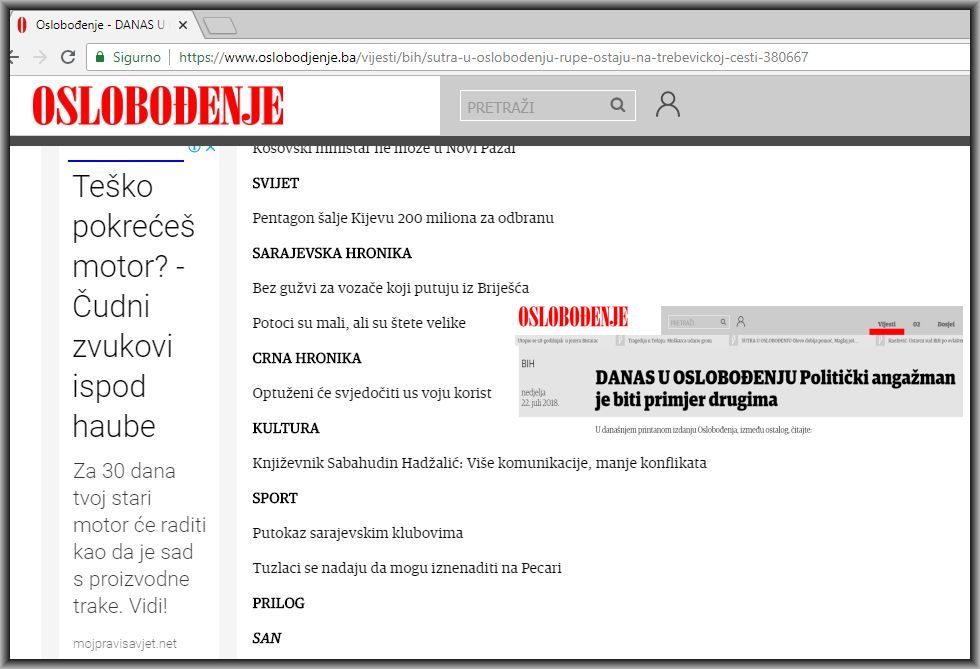Click 'U današnjem printanom izdanju Oslobođenja' text
This screenshot has height=669, width=980.
click(x=704, y=430)
